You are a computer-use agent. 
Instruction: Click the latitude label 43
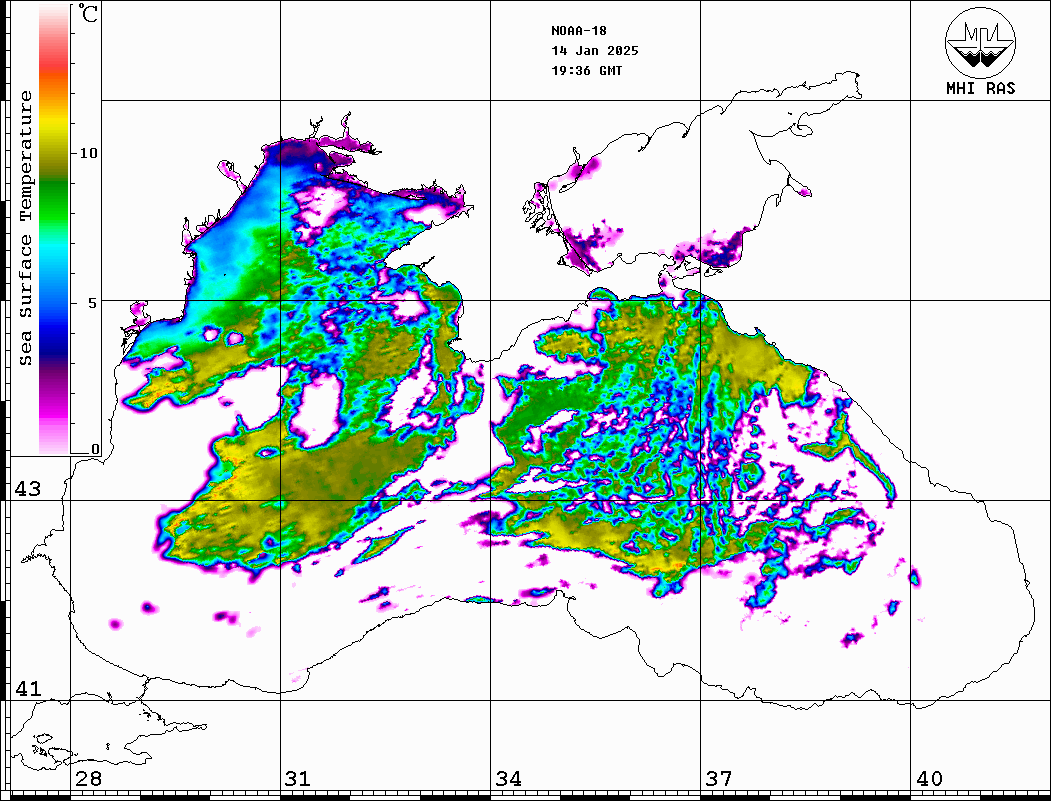(x=28, y=489)
